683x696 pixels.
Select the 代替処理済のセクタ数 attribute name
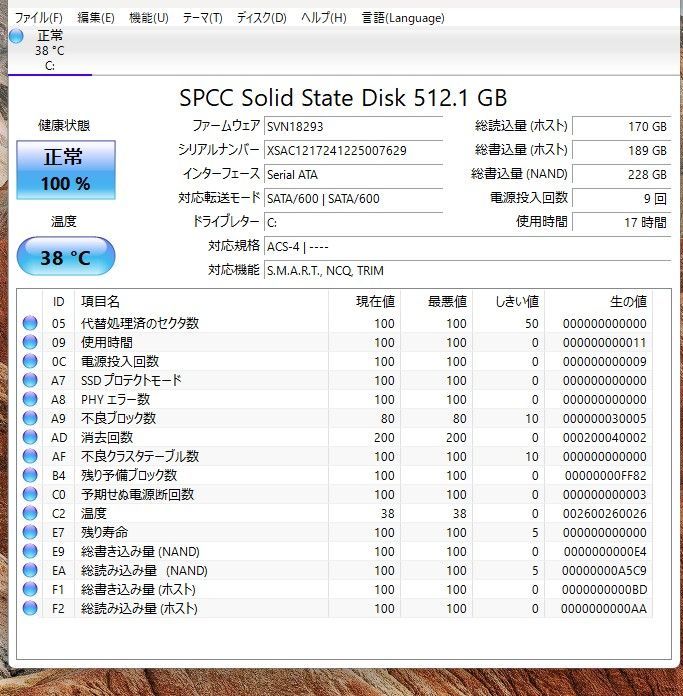[140, 323]
